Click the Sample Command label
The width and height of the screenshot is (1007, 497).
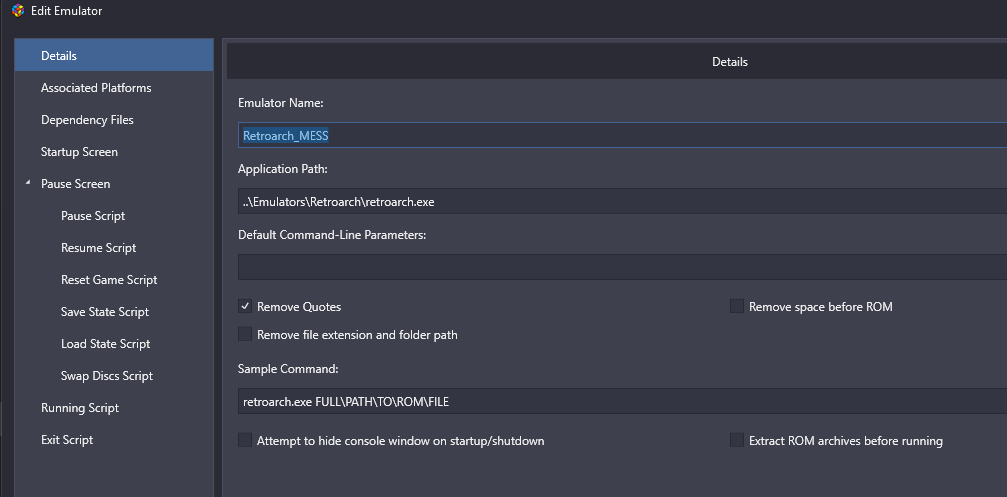click(x=288, y=369)
